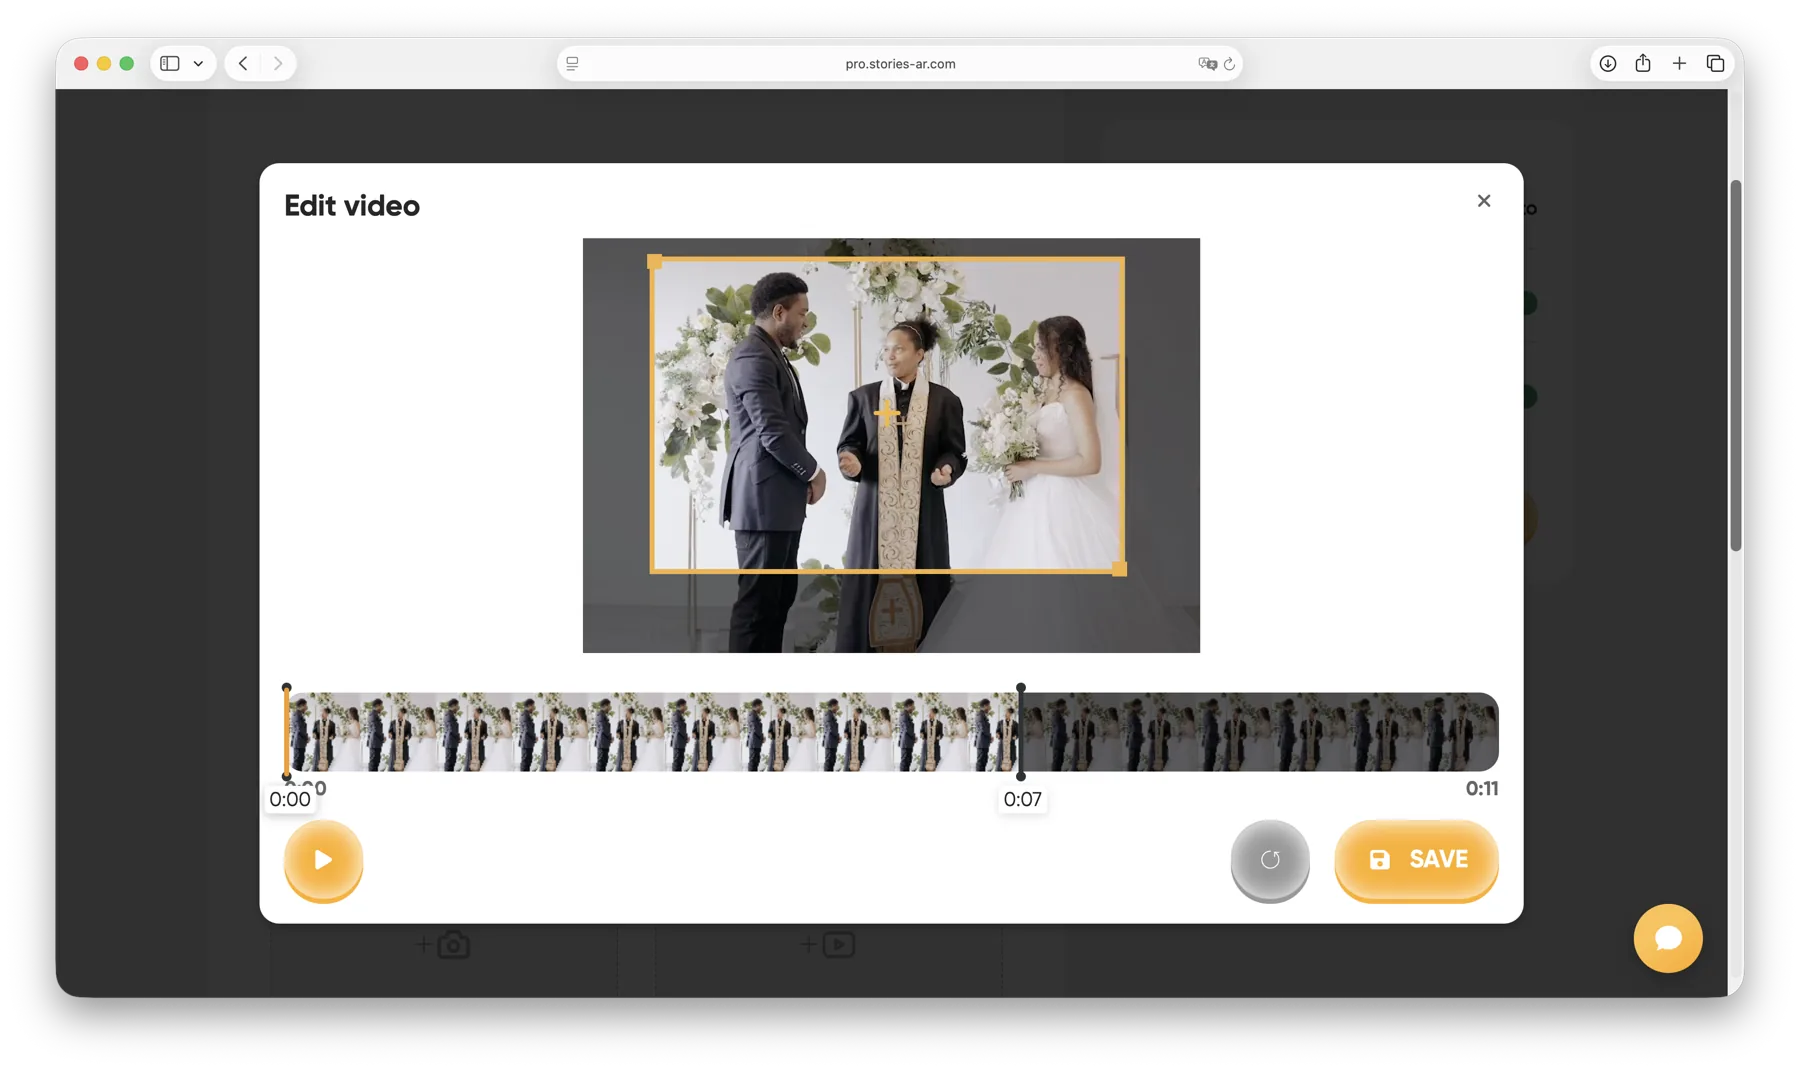Screen dimensions: 1800x1071
Task: Open the translate page icon
Action: (x=1207, y=63)
